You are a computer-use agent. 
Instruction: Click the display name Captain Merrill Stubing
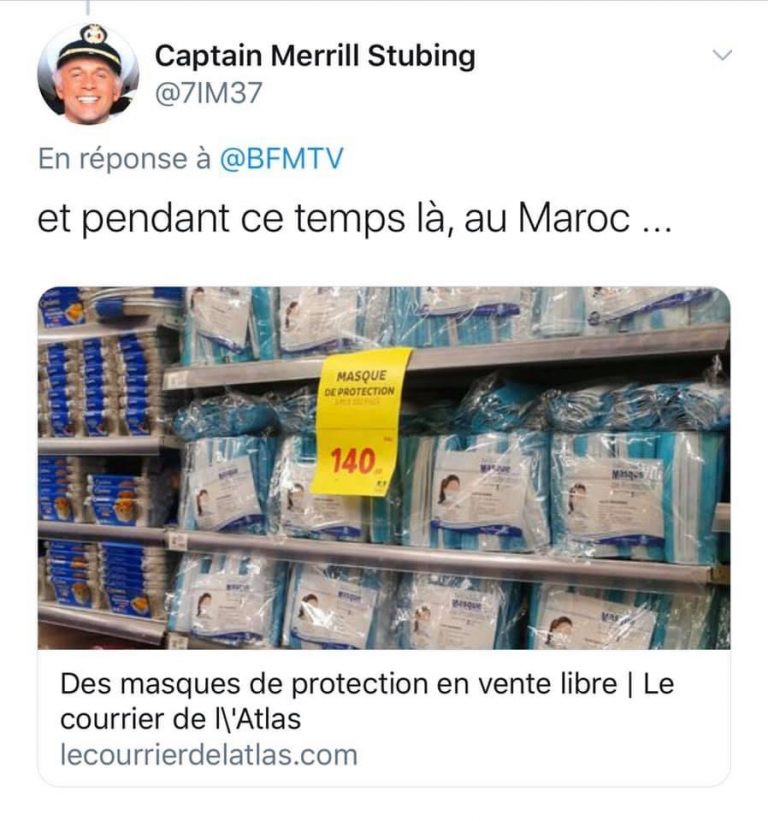point(315,56)
